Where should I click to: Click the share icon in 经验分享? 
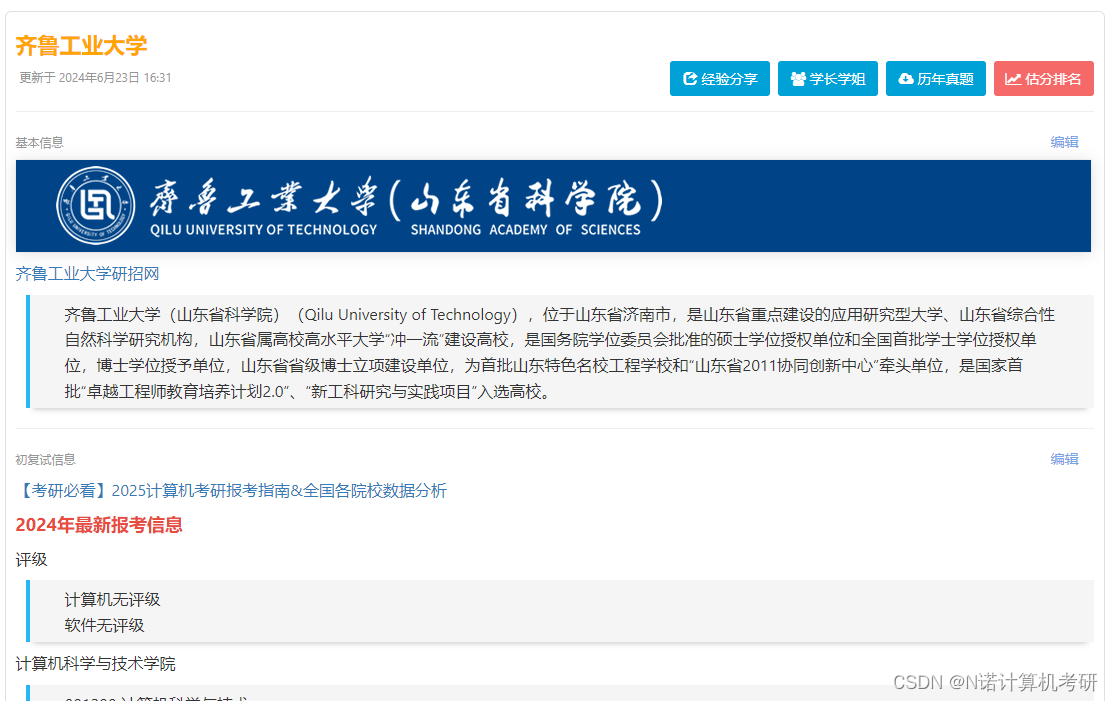[690, 79]
